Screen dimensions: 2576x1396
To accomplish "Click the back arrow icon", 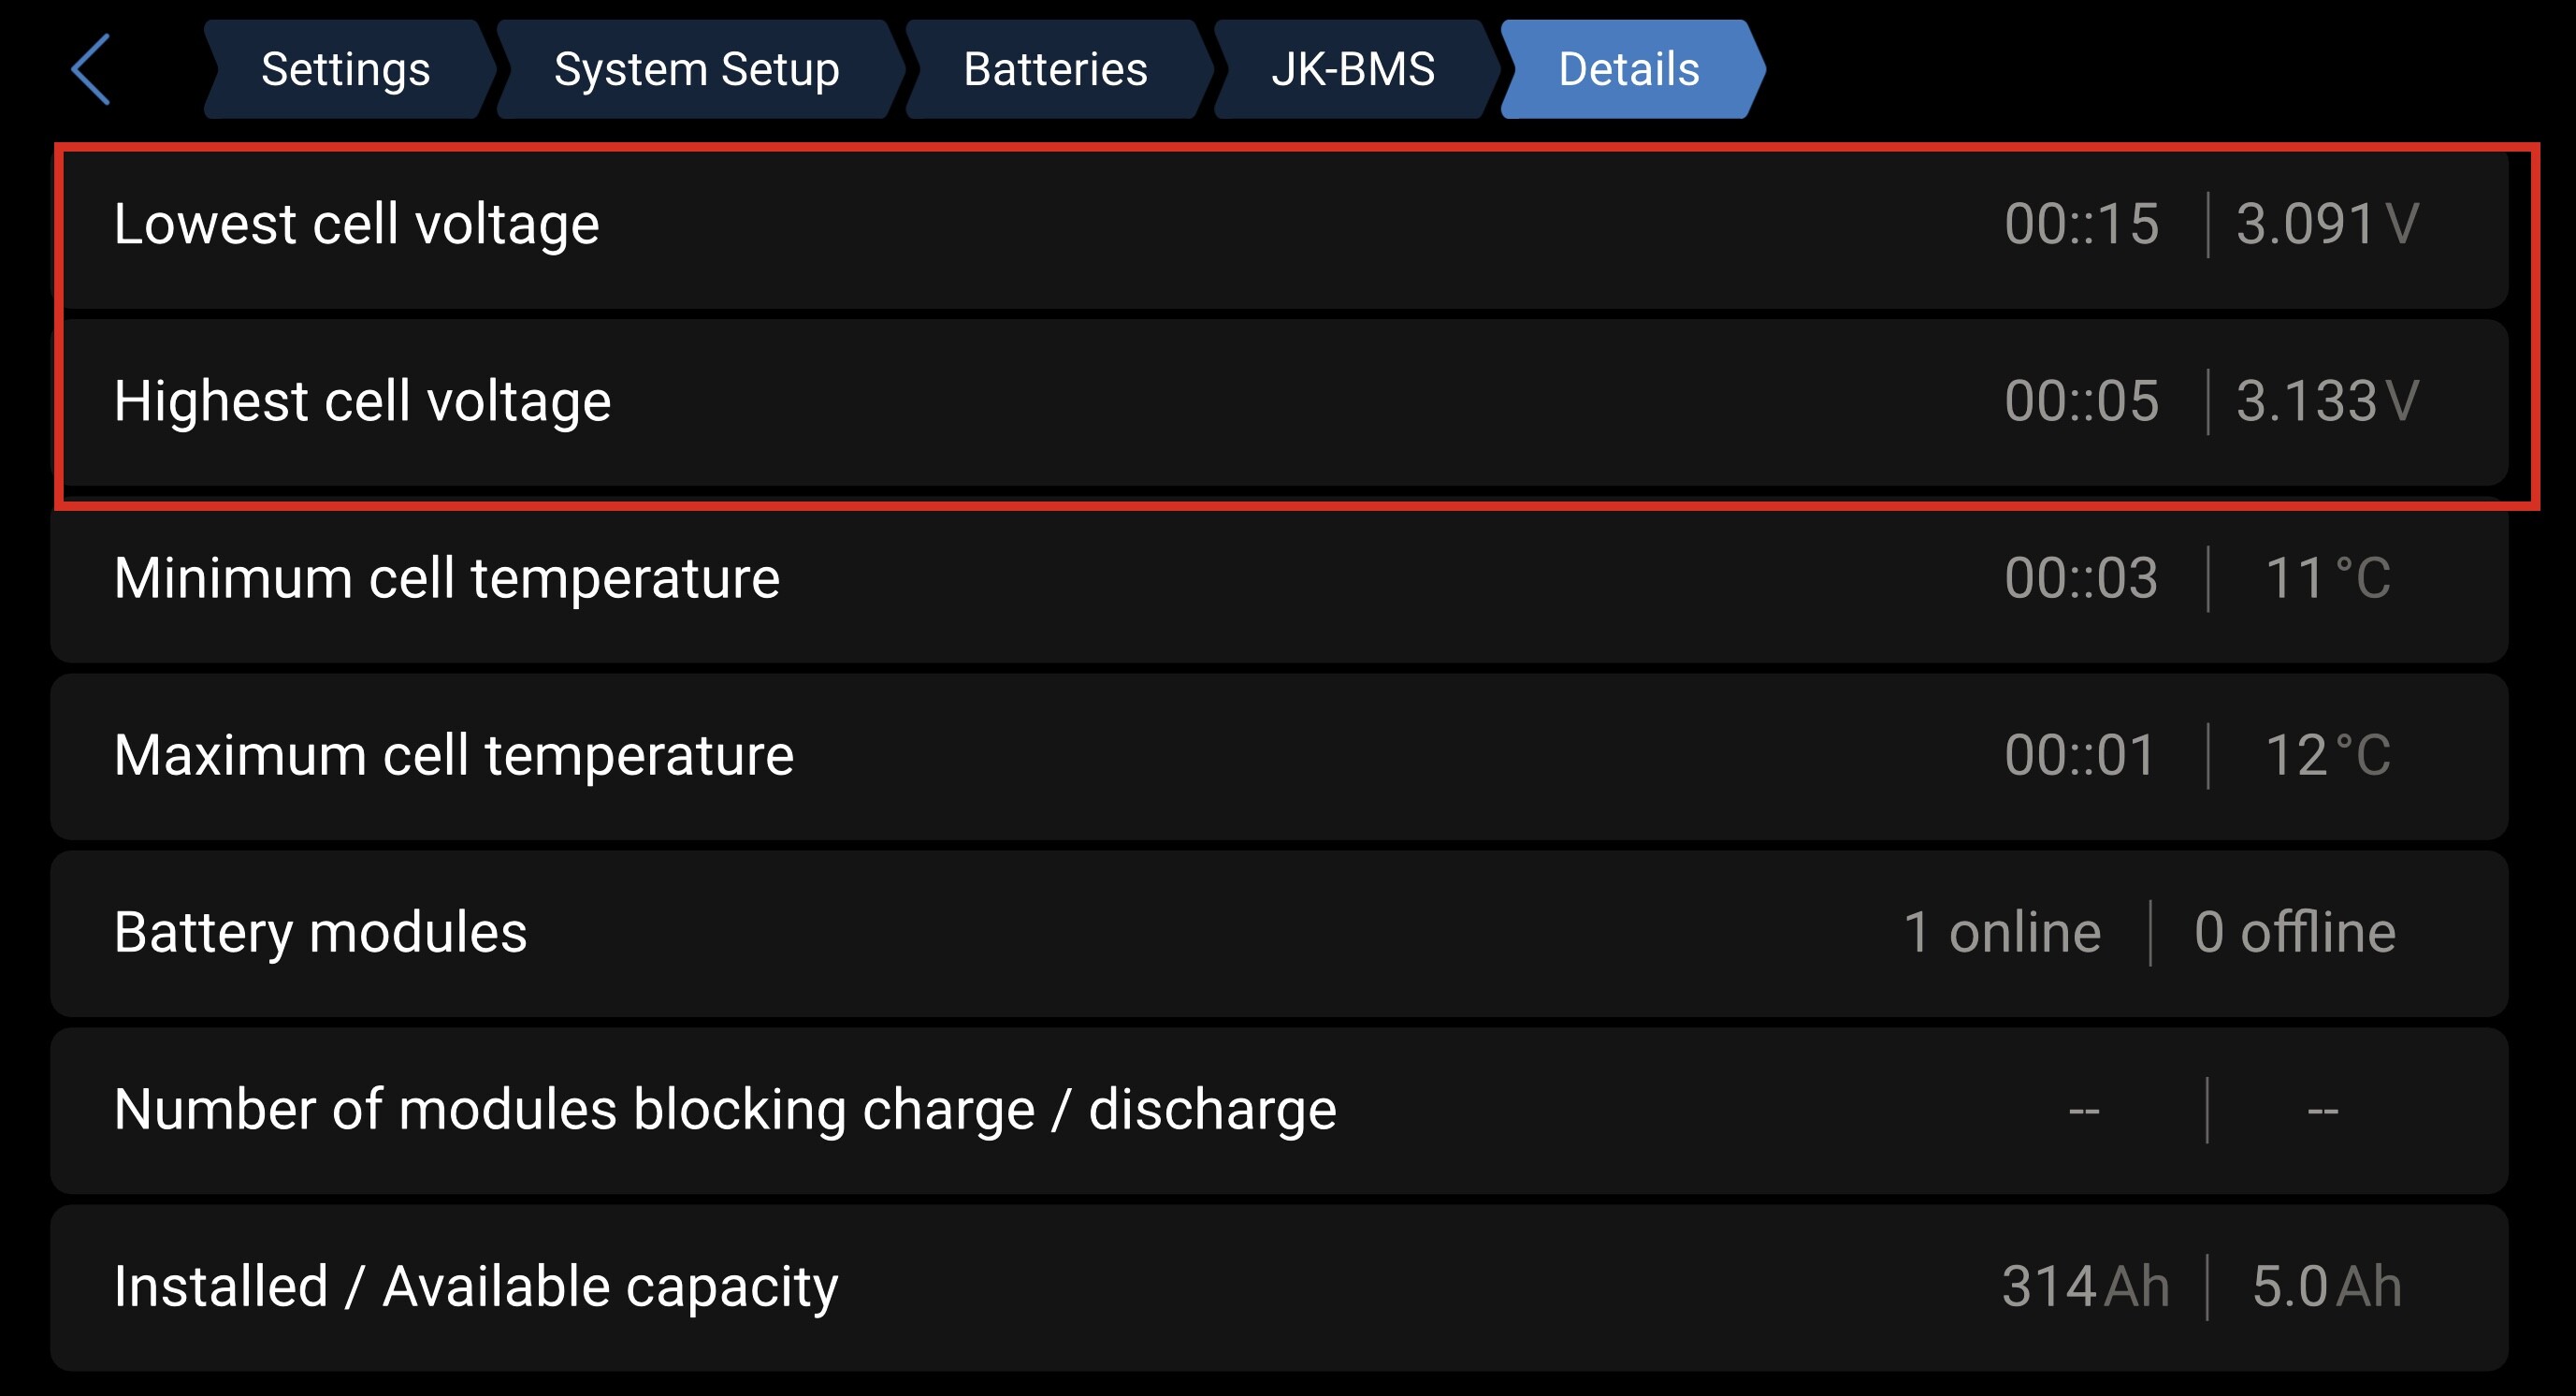I will (91, 69).
